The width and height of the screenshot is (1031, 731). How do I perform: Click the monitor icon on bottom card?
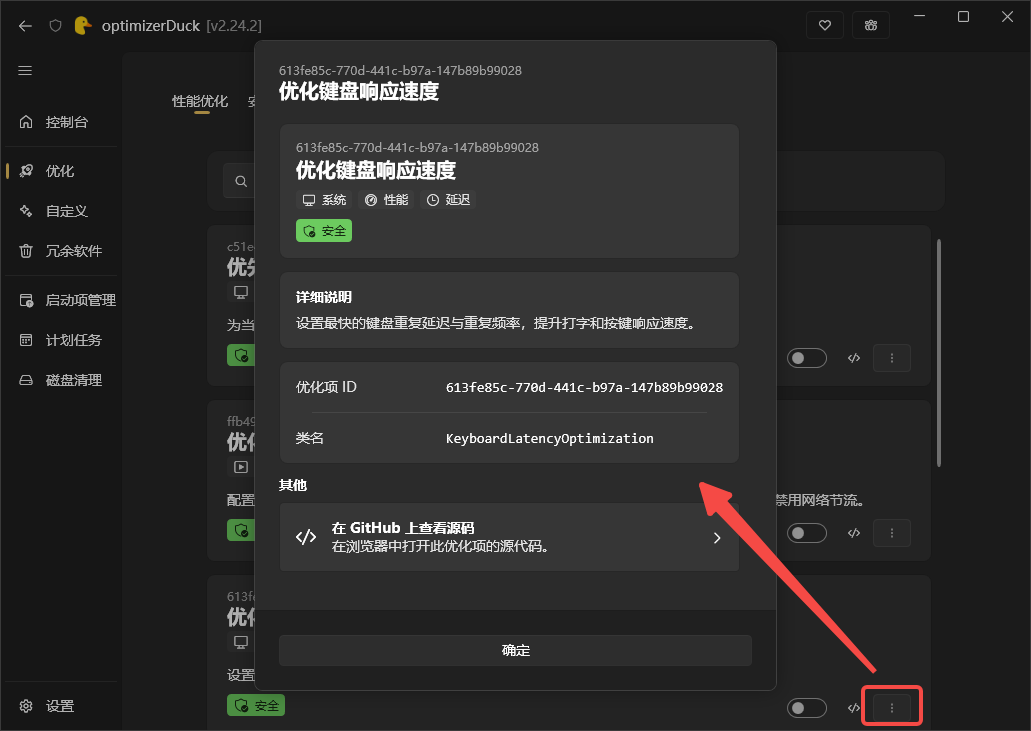[241, 642]
